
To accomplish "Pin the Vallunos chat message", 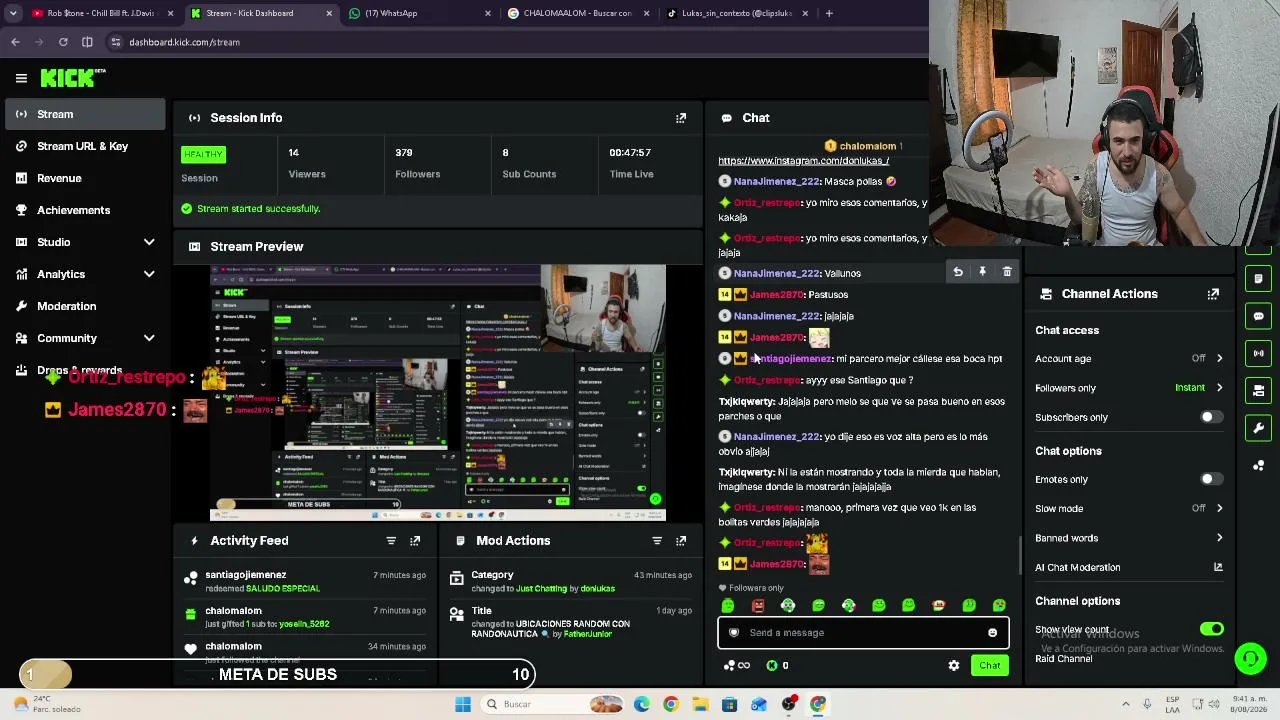I will click(982, 272).
